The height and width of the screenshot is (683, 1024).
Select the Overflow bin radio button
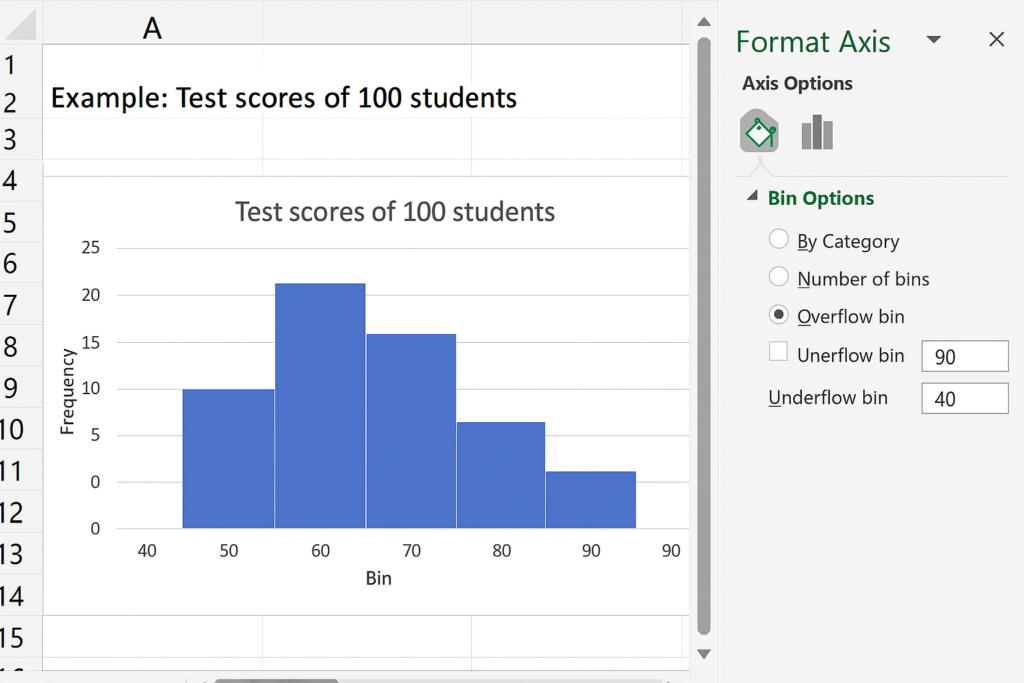coord(779,315)
